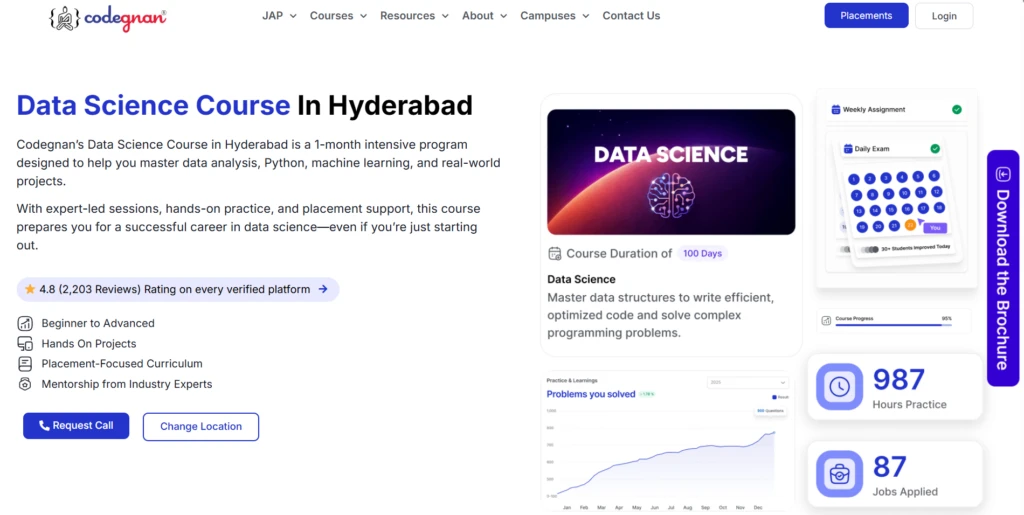Image resolution: width=1024 pixels, height=515 pixels.
Task: Click the Weekly Assignment green checkmark
Action: pyautogui.click(x=957, y=110)
